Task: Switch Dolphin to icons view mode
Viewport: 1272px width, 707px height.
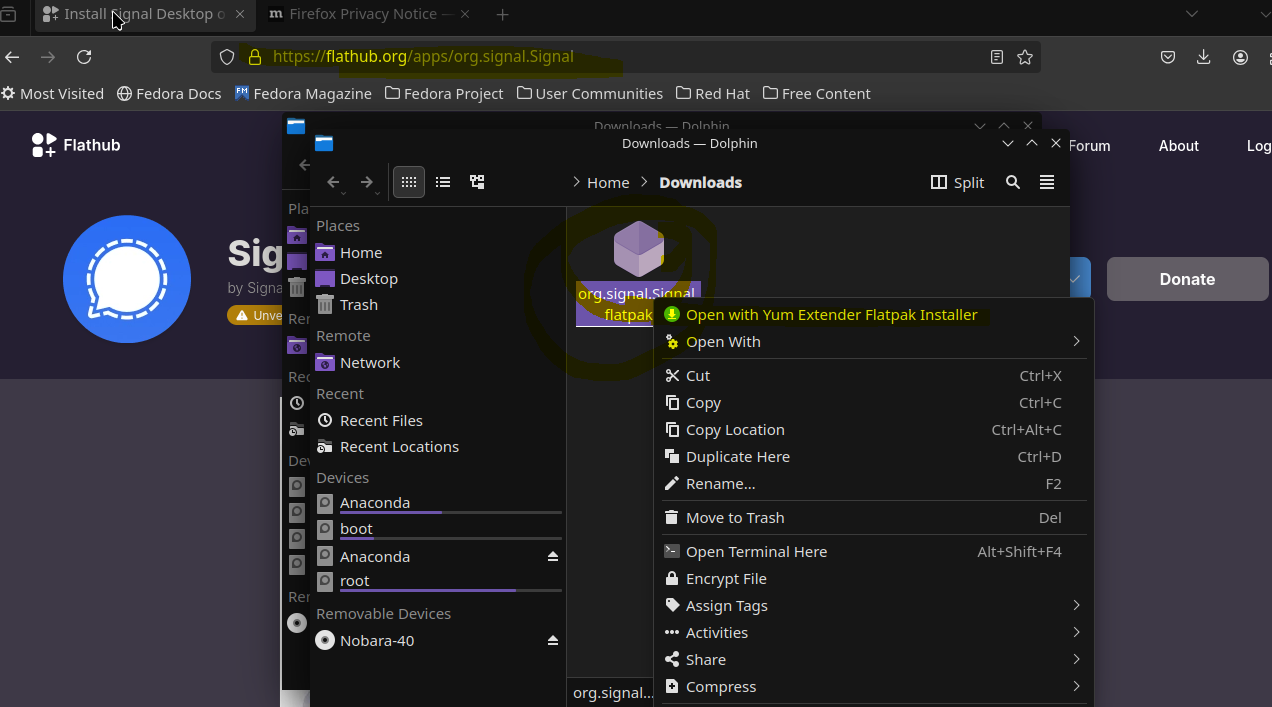Action: (x=408, y=182)
